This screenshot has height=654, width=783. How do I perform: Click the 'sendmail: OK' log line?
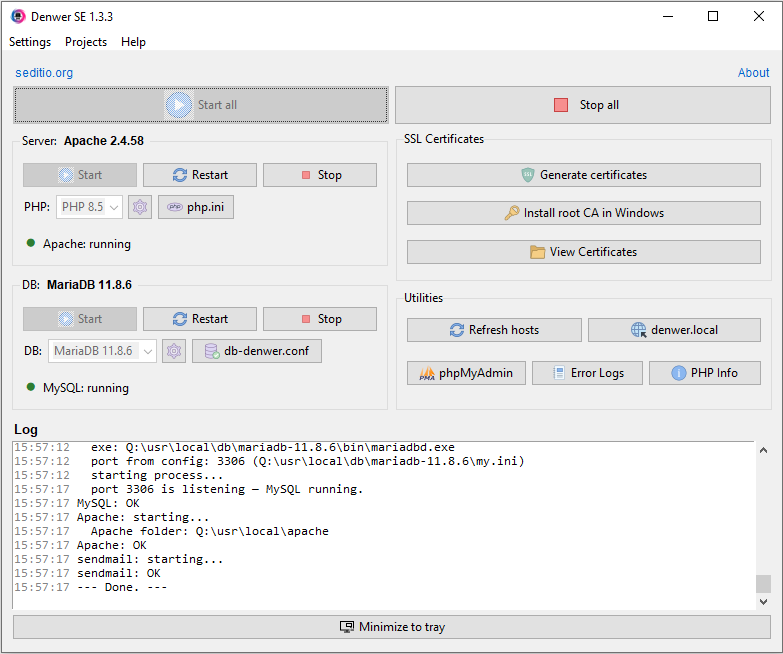[119, 573]
